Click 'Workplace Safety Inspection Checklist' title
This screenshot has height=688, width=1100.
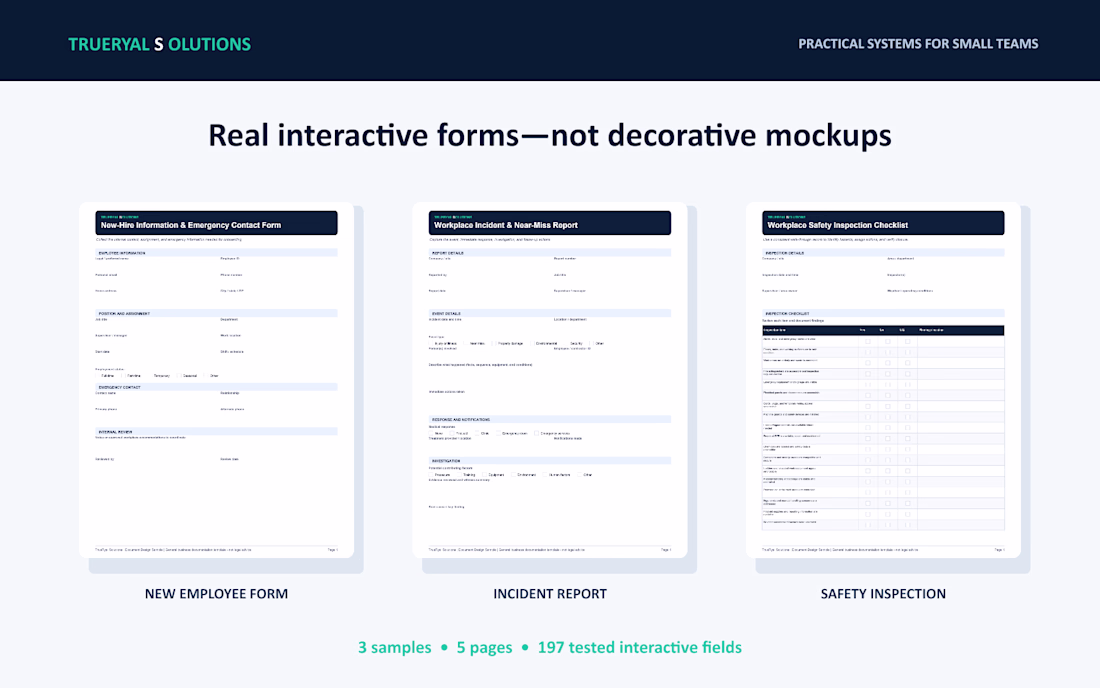point(837,225)
